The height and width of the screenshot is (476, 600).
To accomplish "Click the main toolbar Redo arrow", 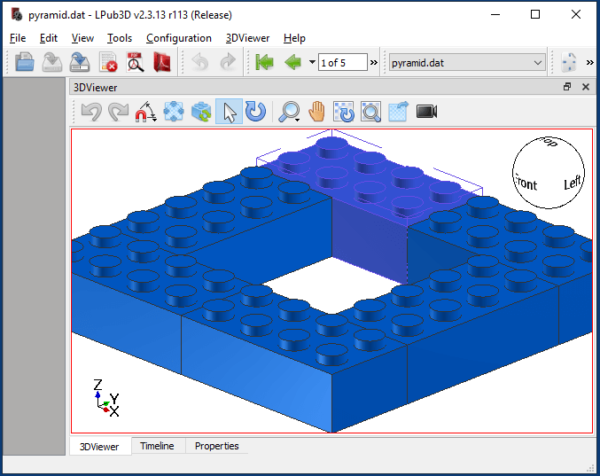I will (228, 62).
